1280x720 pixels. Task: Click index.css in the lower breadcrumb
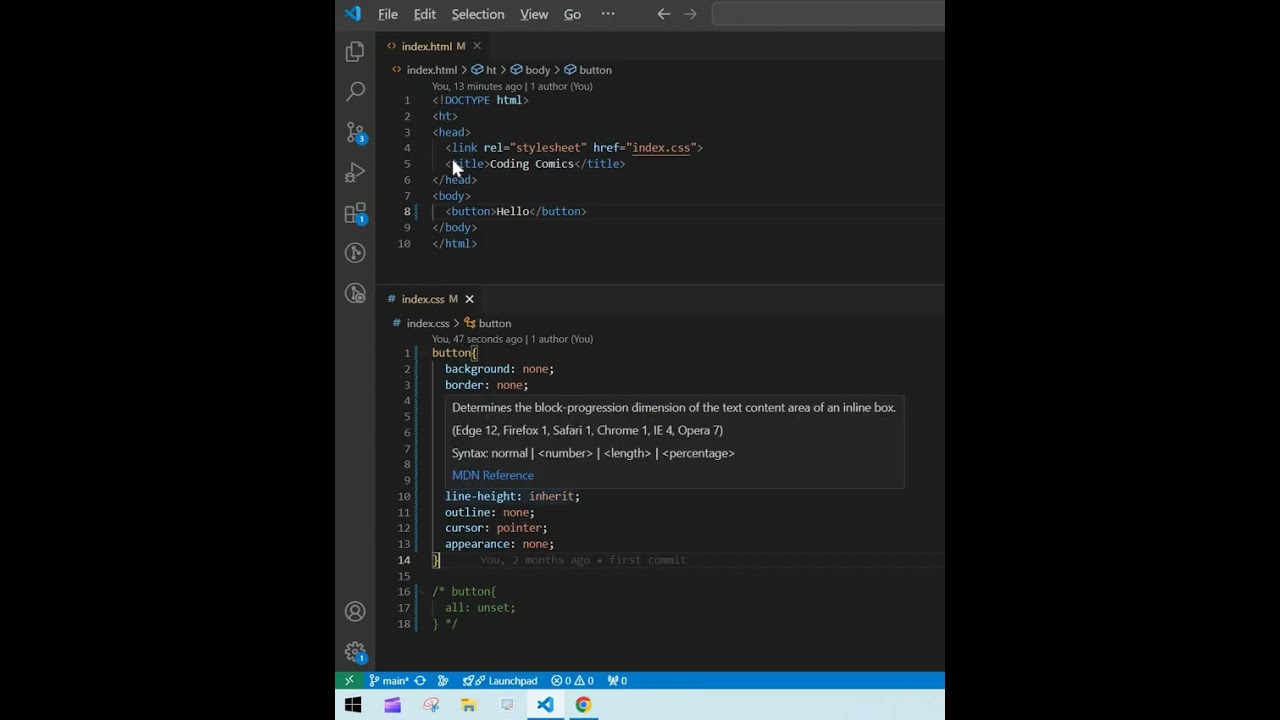tap(428, 323)
